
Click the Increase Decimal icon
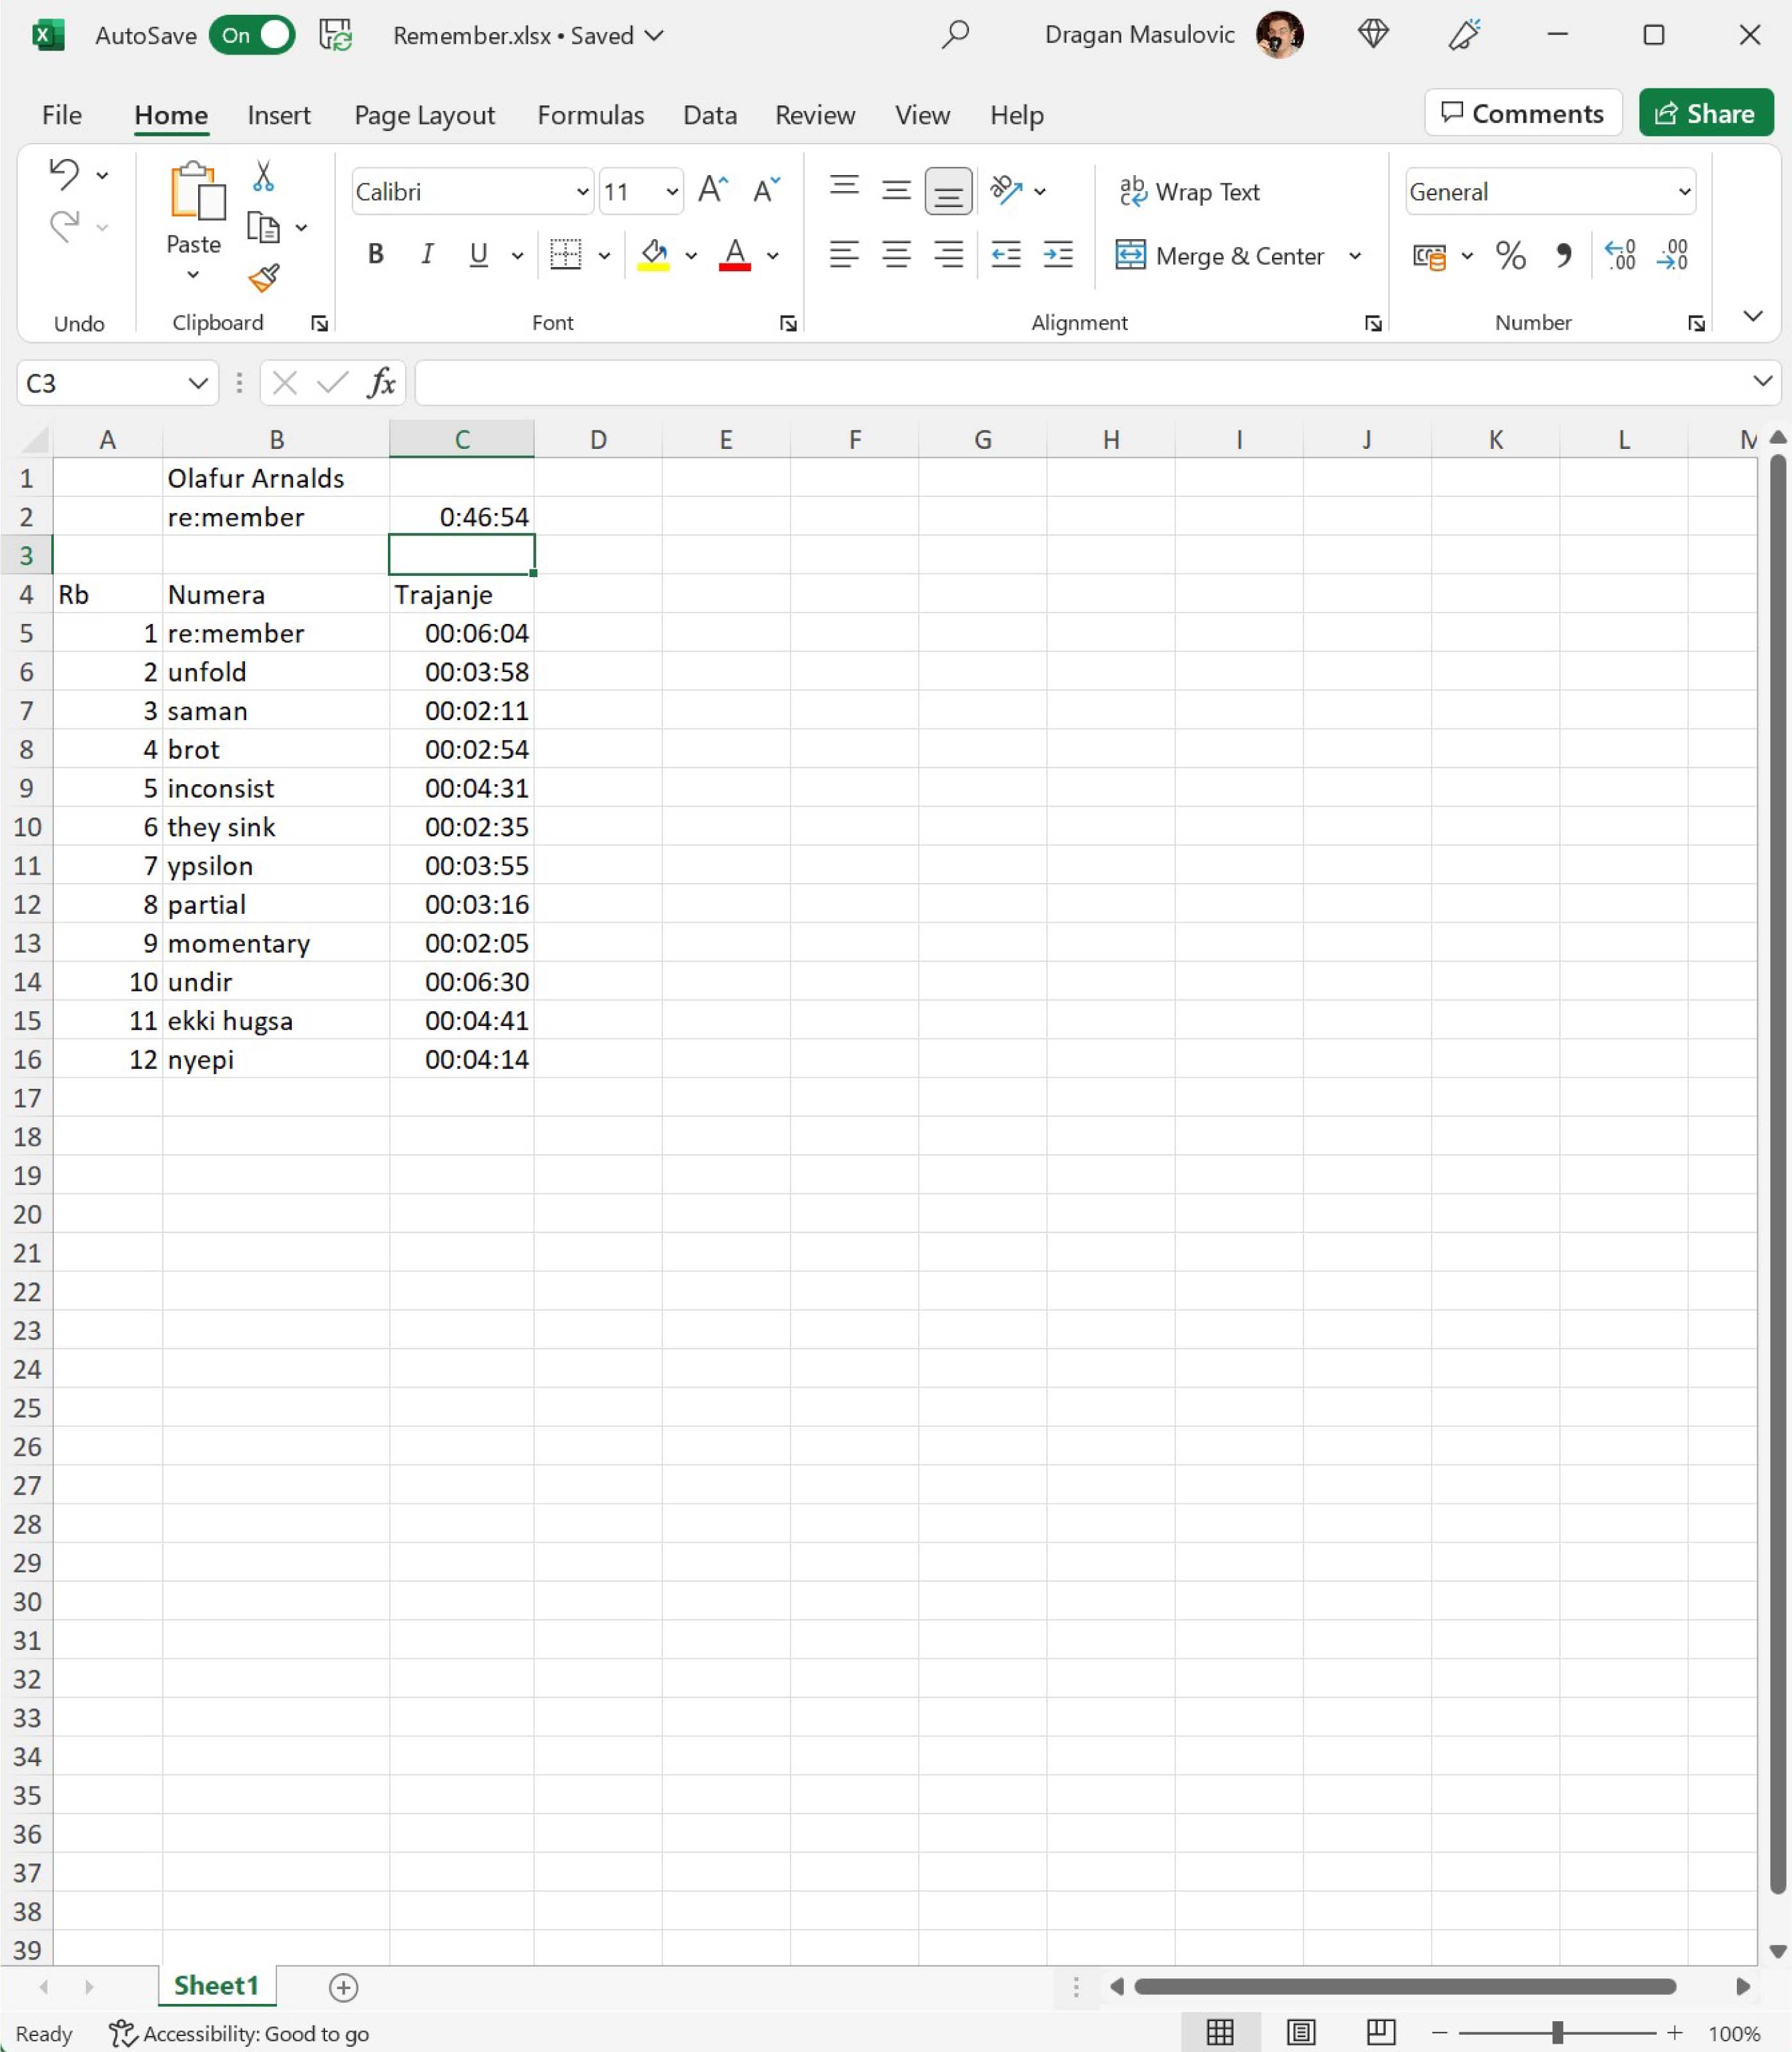tap(1620, 256)
